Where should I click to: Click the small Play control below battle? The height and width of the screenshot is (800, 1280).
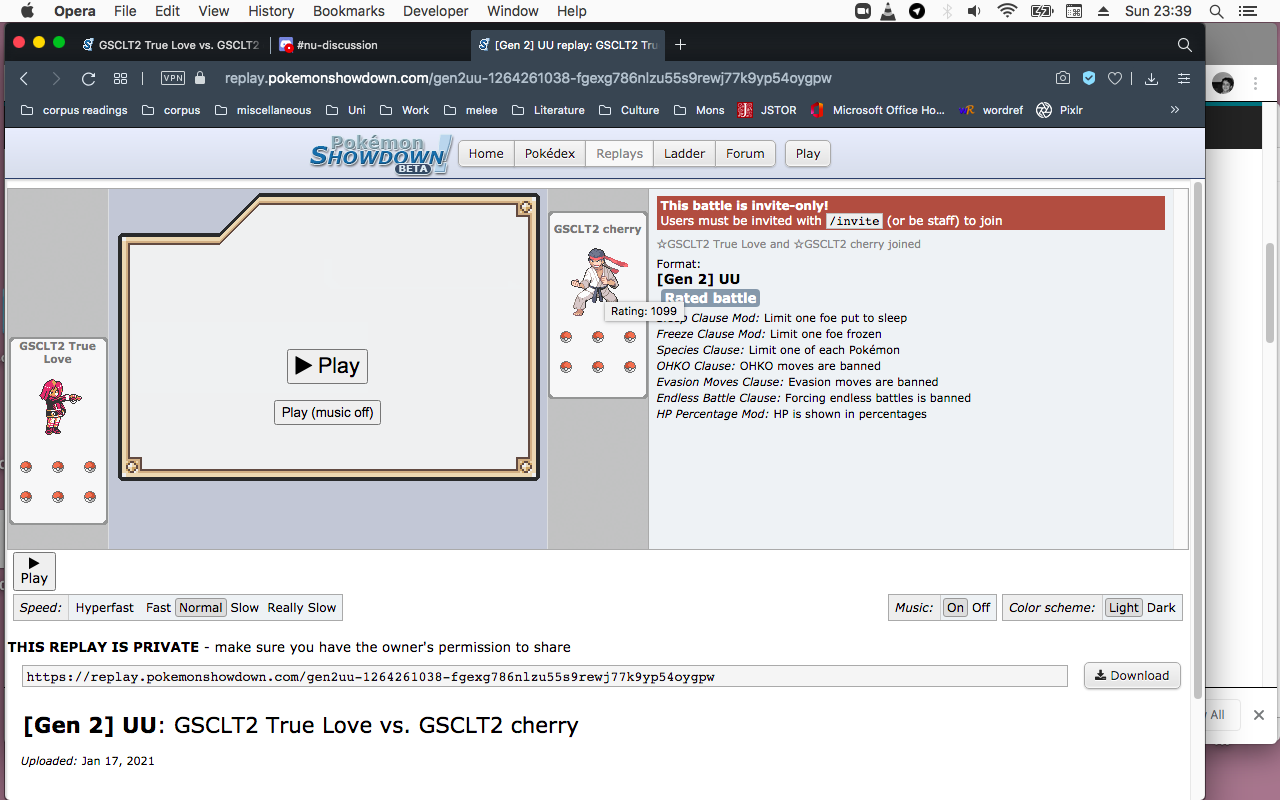point(34,571)
